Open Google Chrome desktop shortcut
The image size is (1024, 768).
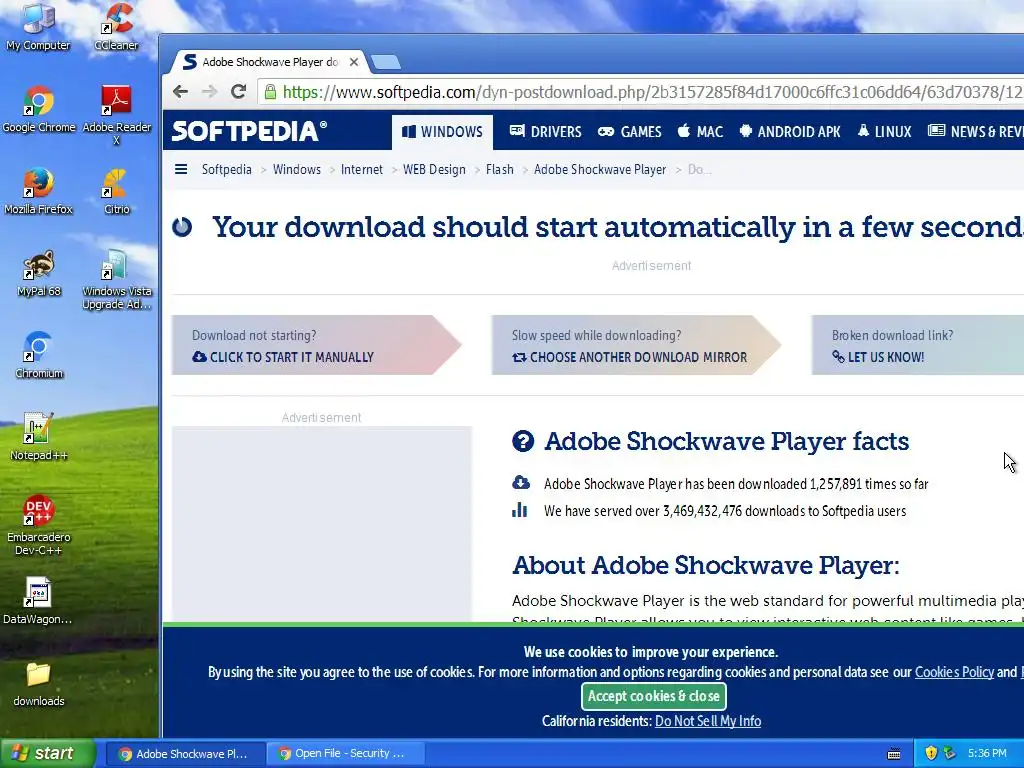tap(39, 109)
